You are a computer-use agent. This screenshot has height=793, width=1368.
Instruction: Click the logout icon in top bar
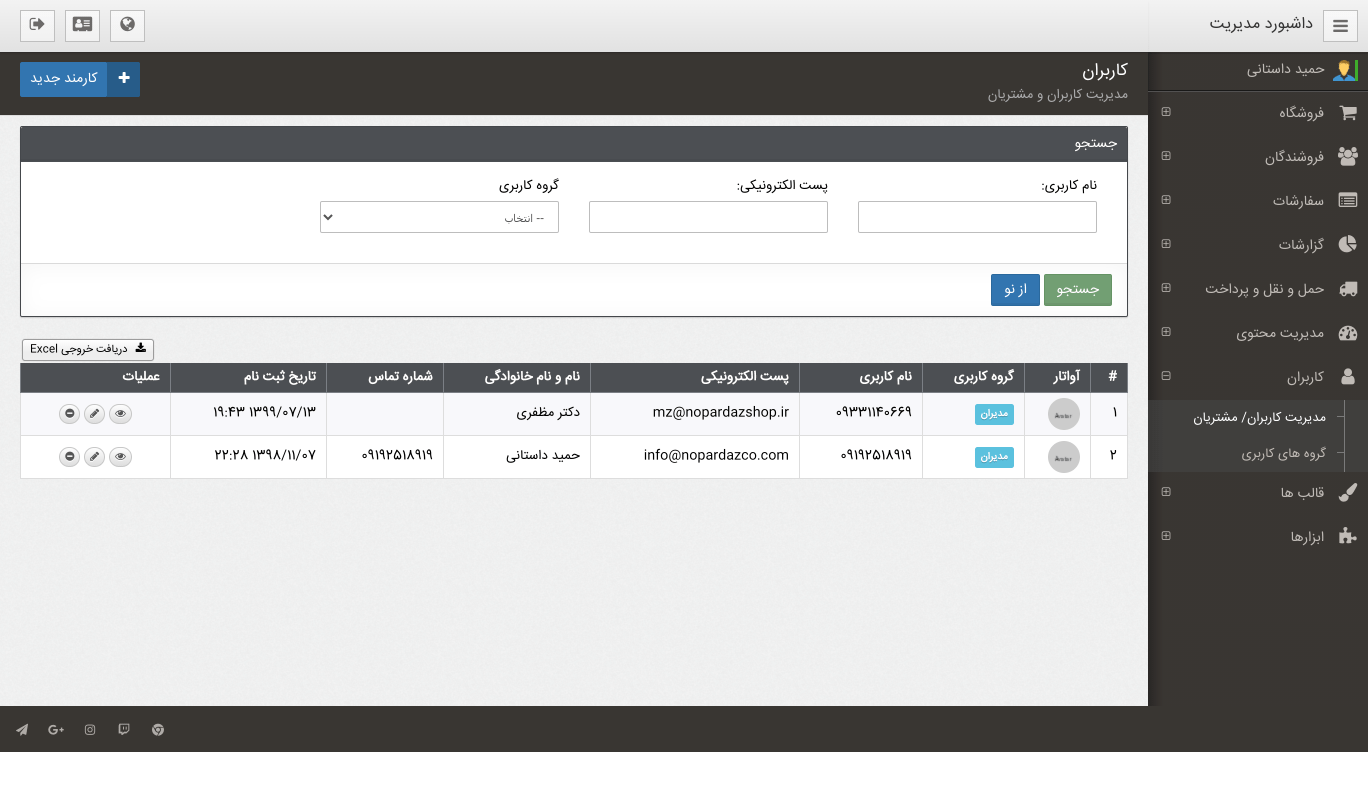[x=37, y=25]
